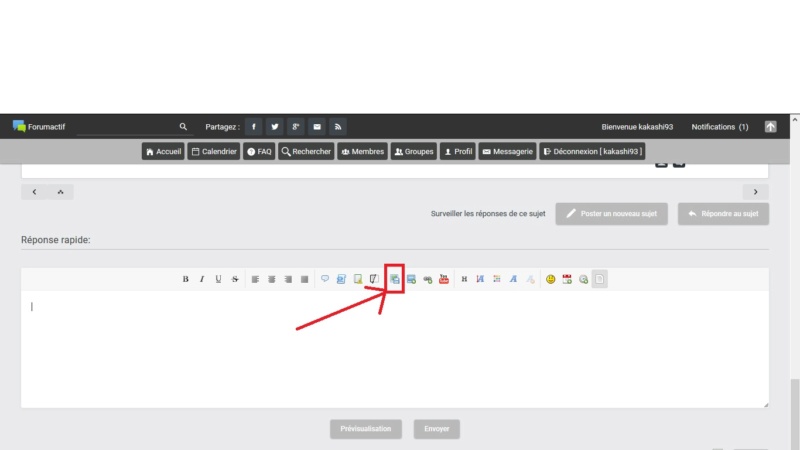Click Répondre au sujet button
The width and height of the screenshot is (800, 450).
723,214
